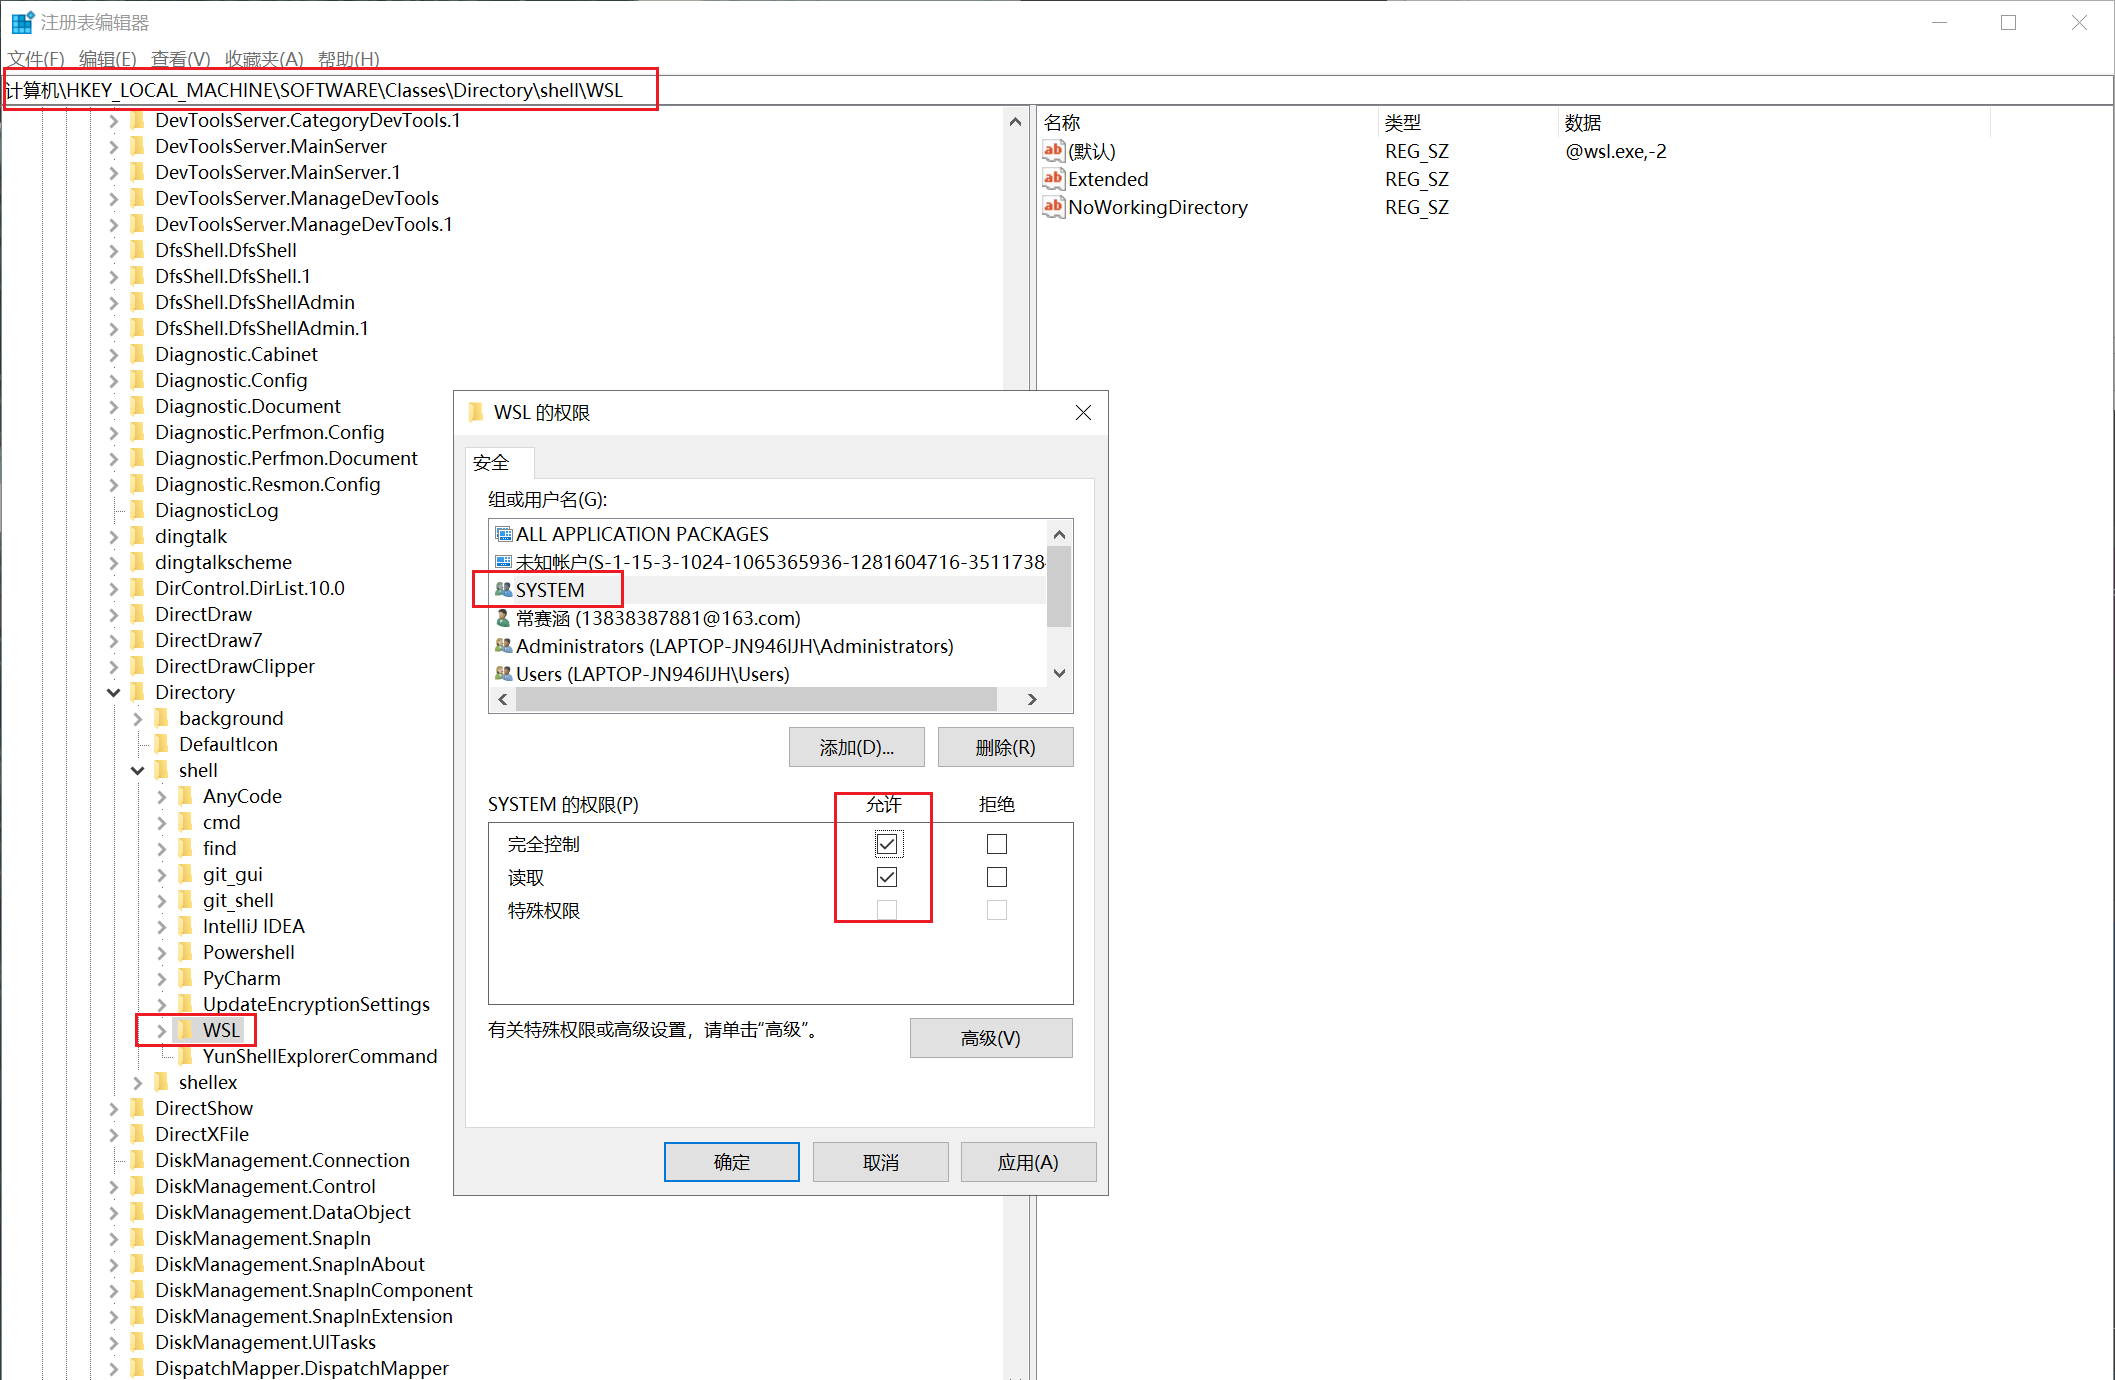Expand the WSL registry key

pyautogui.click(x=161, y=1030)
